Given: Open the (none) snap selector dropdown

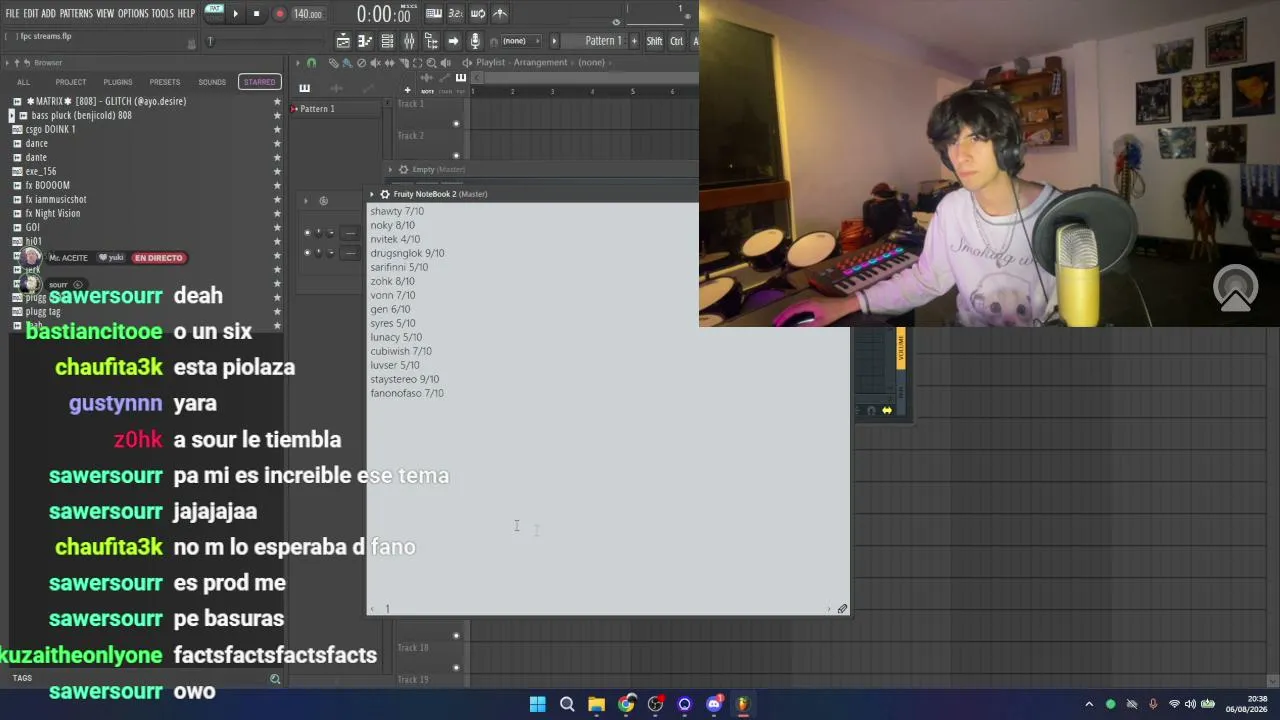Looking at the screenshot, I should [520, 41].
